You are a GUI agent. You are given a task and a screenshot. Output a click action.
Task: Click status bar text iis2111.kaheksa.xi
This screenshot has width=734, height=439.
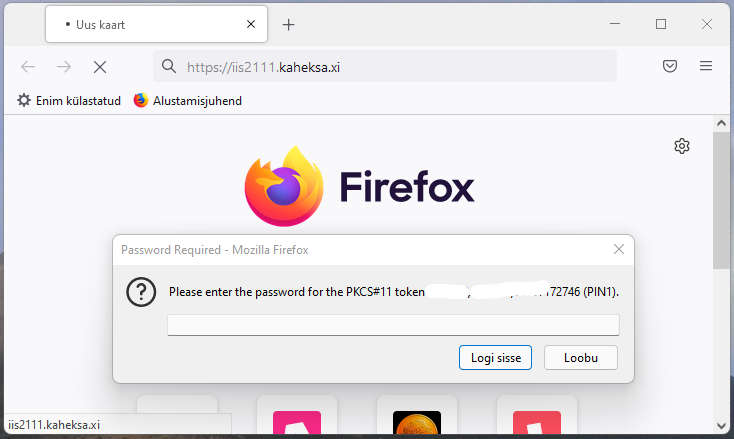pos(54,425)
